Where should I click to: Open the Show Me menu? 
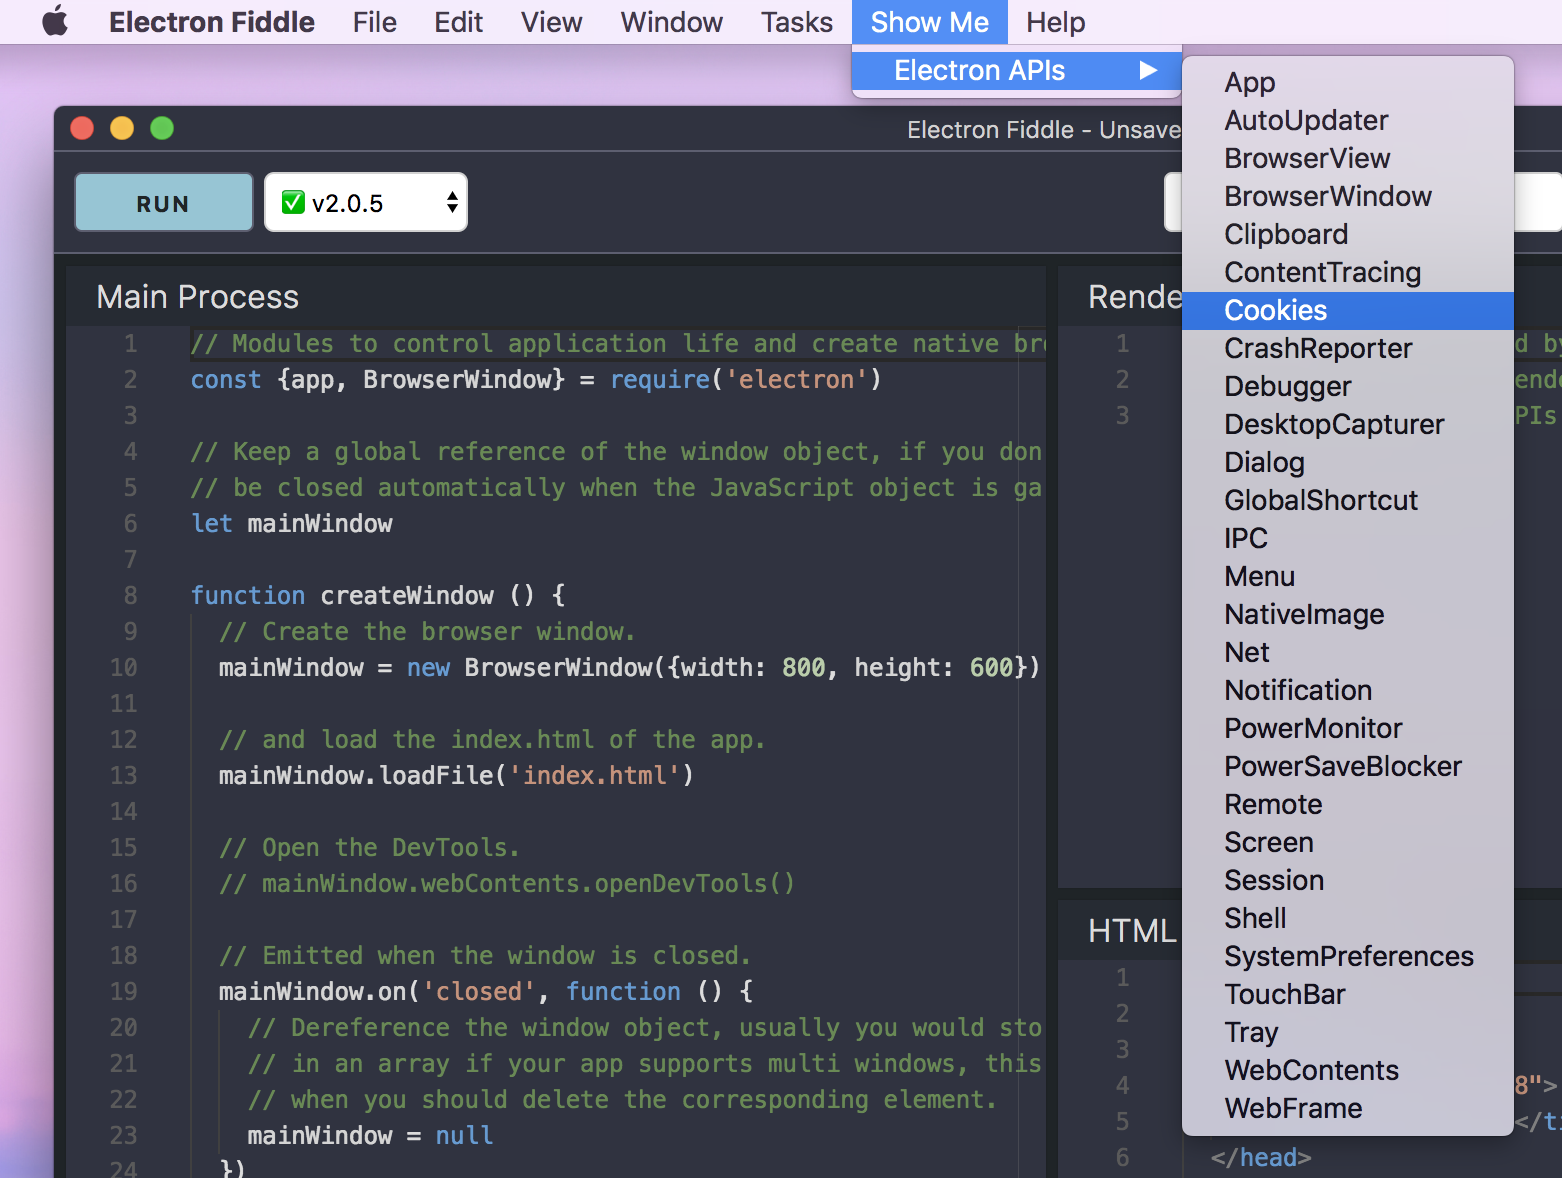(928, 21)
